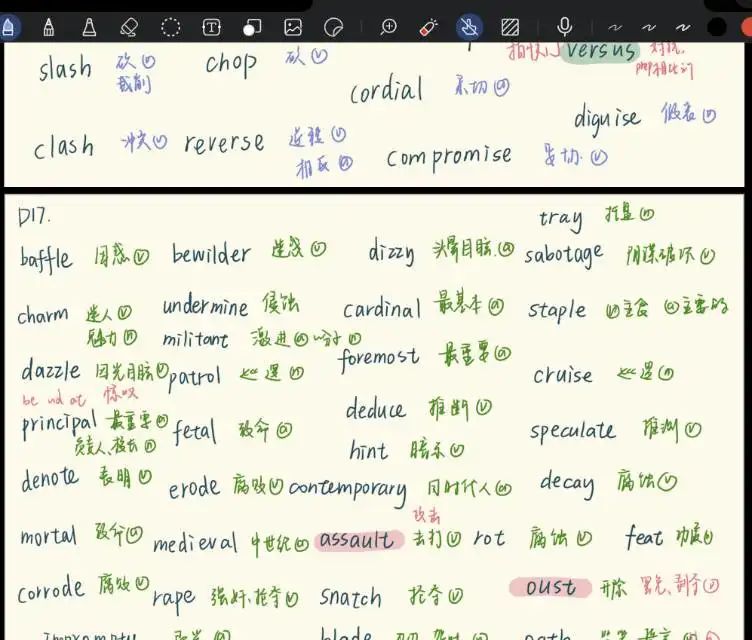
Task: Activate the eraser tool
Action: 129,27
